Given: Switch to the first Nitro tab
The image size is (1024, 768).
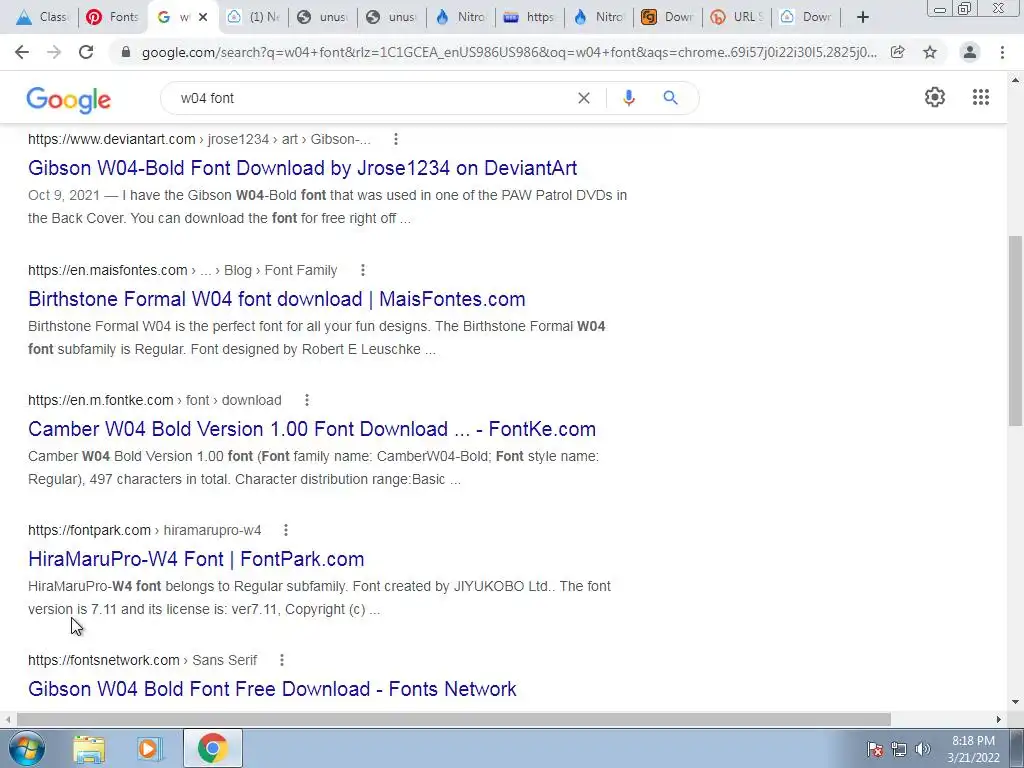Looking at the screenshot, I should (461, 17).
